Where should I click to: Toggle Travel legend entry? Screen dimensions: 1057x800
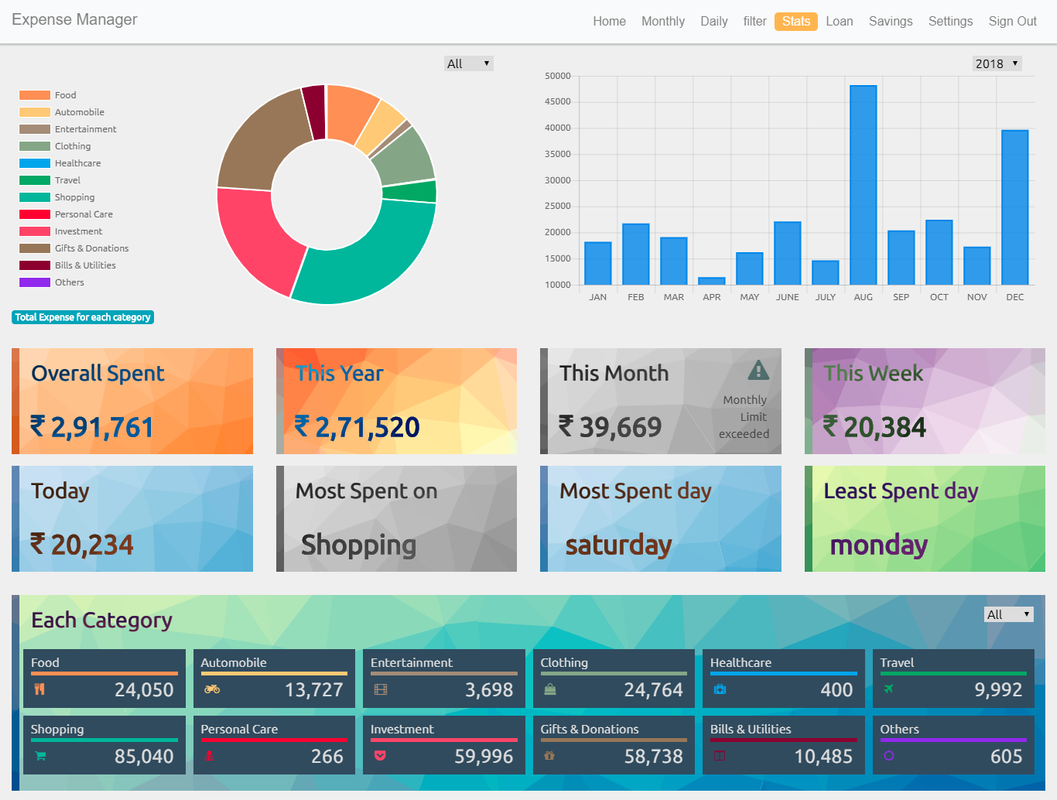click(x=50, y=180)
